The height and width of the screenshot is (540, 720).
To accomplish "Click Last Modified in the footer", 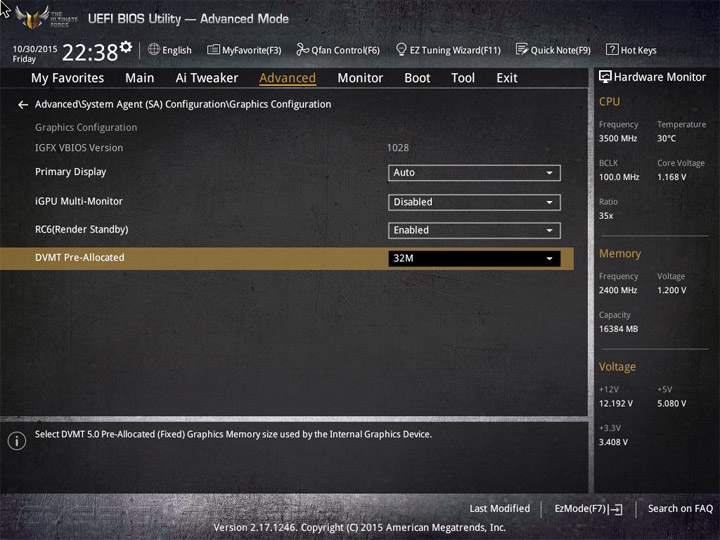I will point(500,508).
